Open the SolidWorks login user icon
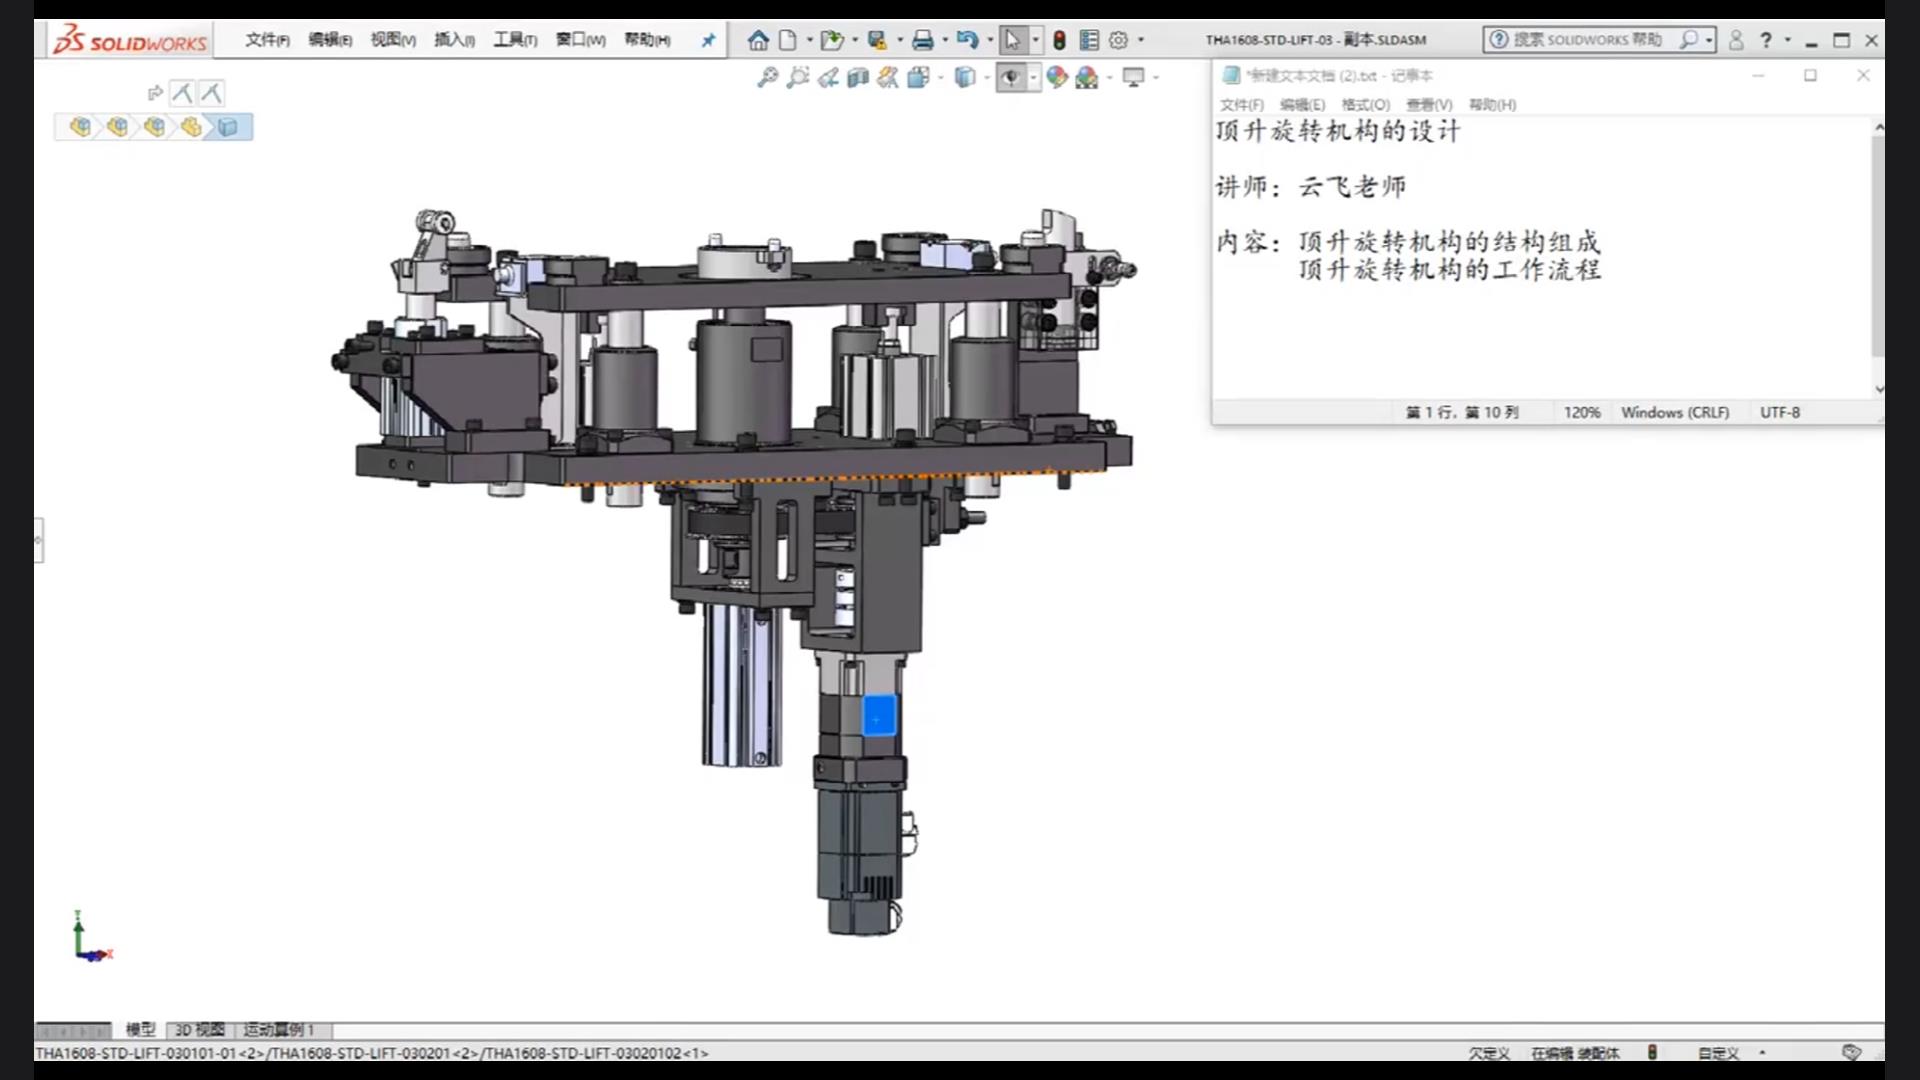 tap(1736, 40)
